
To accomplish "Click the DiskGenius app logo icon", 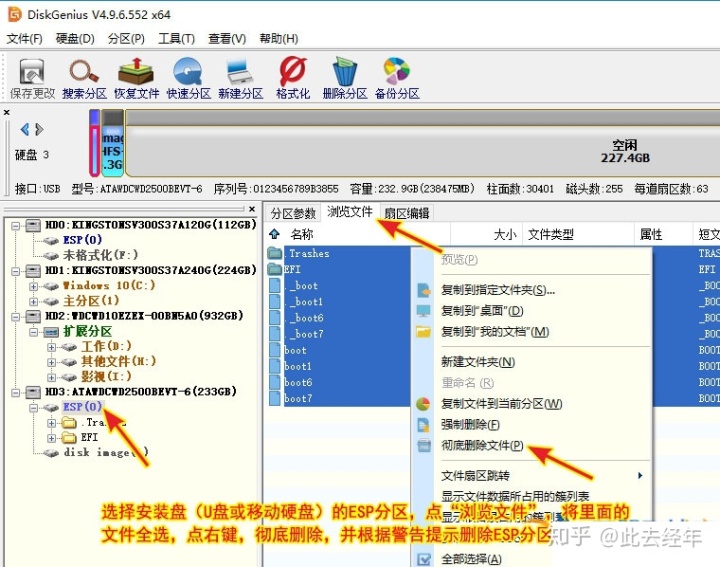I will pyautogui.click(x=15, y=14).
